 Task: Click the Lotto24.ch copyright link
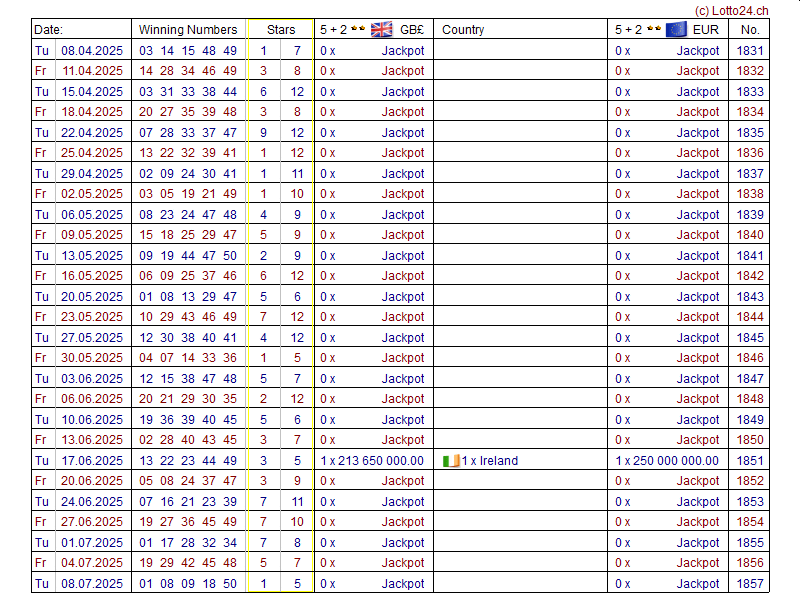tap(731, 10)
